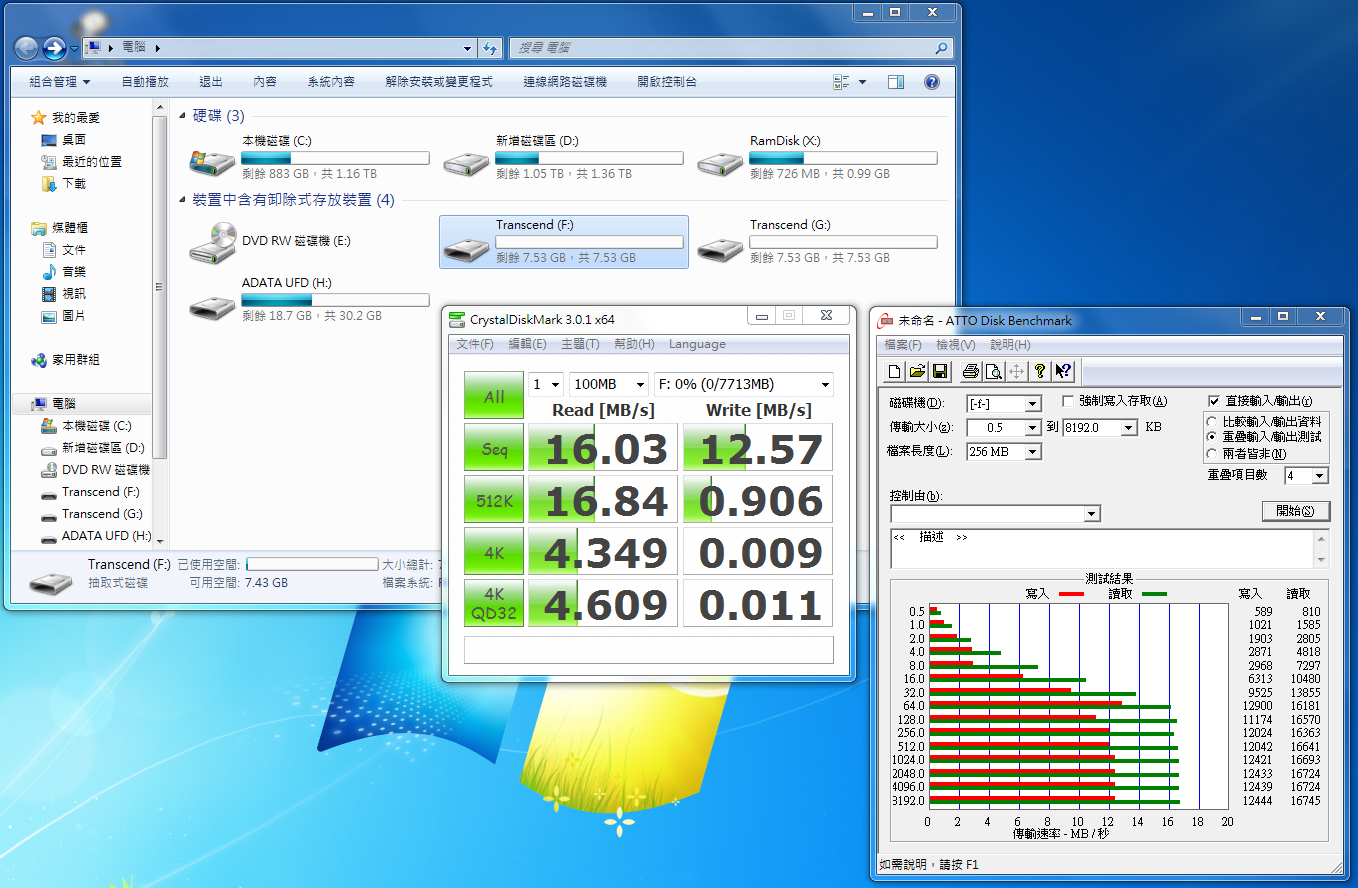Viewport: 1358px width, 888px height.
Task: Open 家用群組 in the sidebar
Action: click(x=76, y=360)
